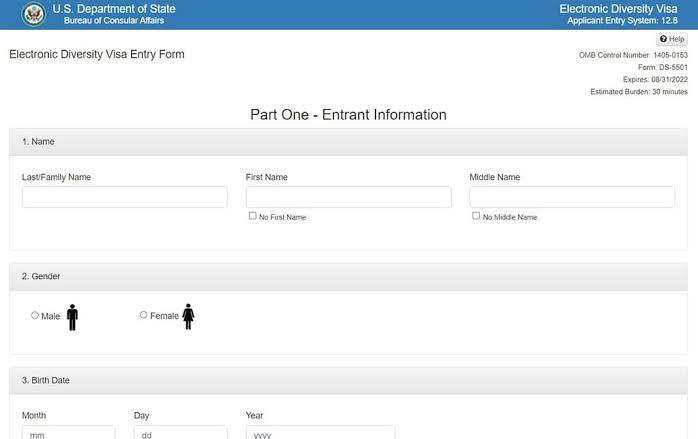Select the Male radio button

[x=35, y=315]
